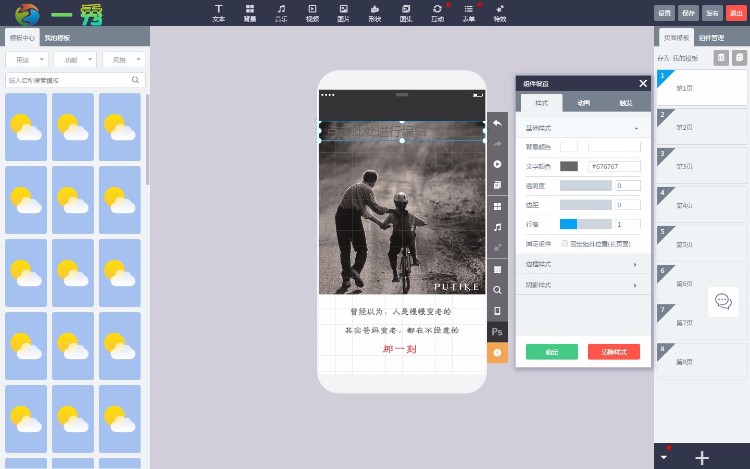Switch to the 我的模板 (my templates) tab

point(57,38)
